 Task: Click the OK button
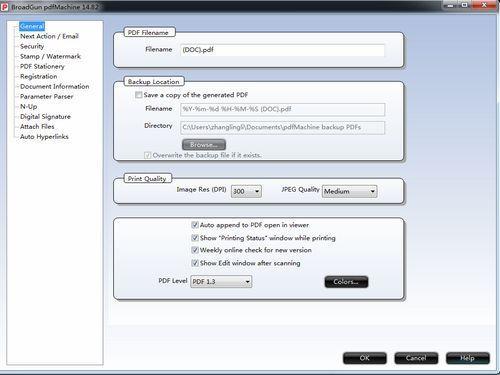365,358
